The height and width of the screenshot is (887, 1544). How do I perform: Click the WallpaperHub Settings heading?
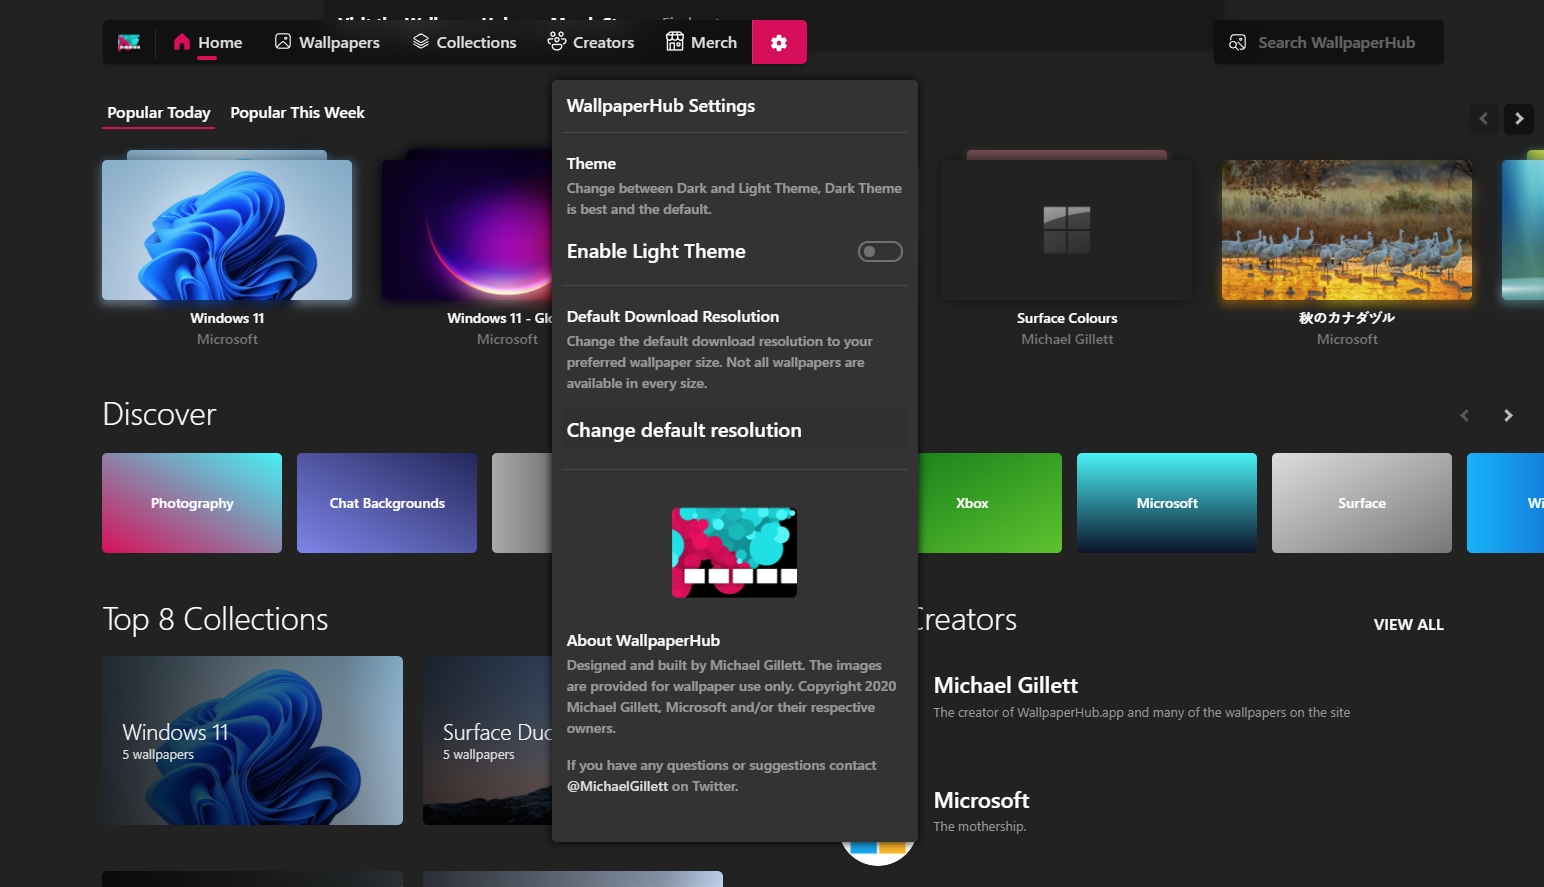tap(661, 106)
